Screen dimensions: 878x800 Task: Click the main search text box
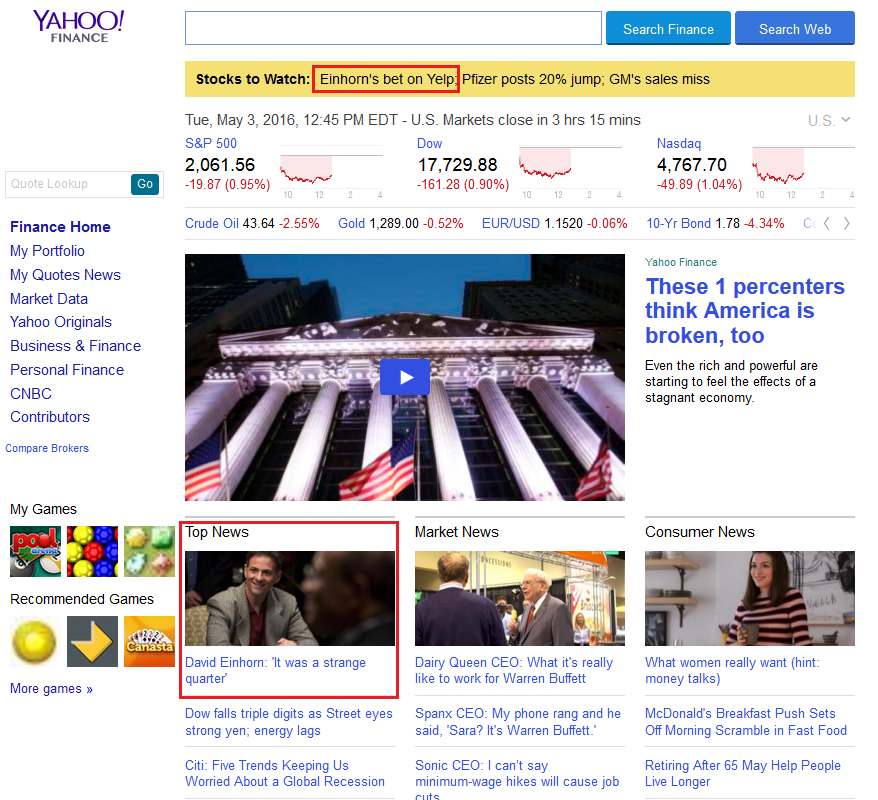(393, 29)
